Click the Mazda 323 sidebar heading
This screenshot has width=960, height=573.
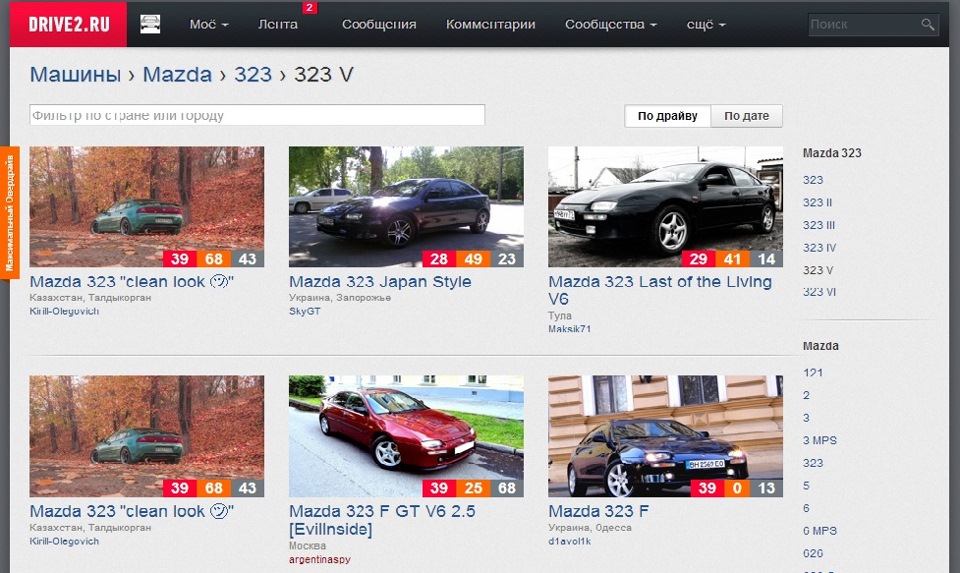pos(832,153)
